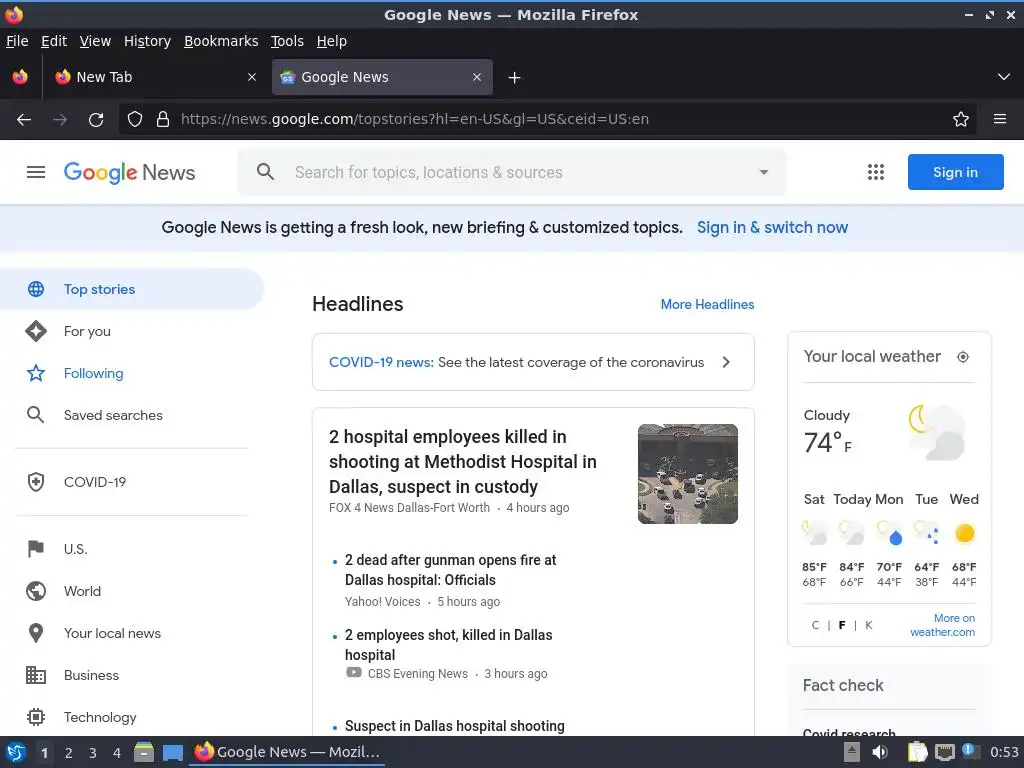Open the COVID-19 coverage chevron arrow
1024x768 pixels.
tap(726, 362)
